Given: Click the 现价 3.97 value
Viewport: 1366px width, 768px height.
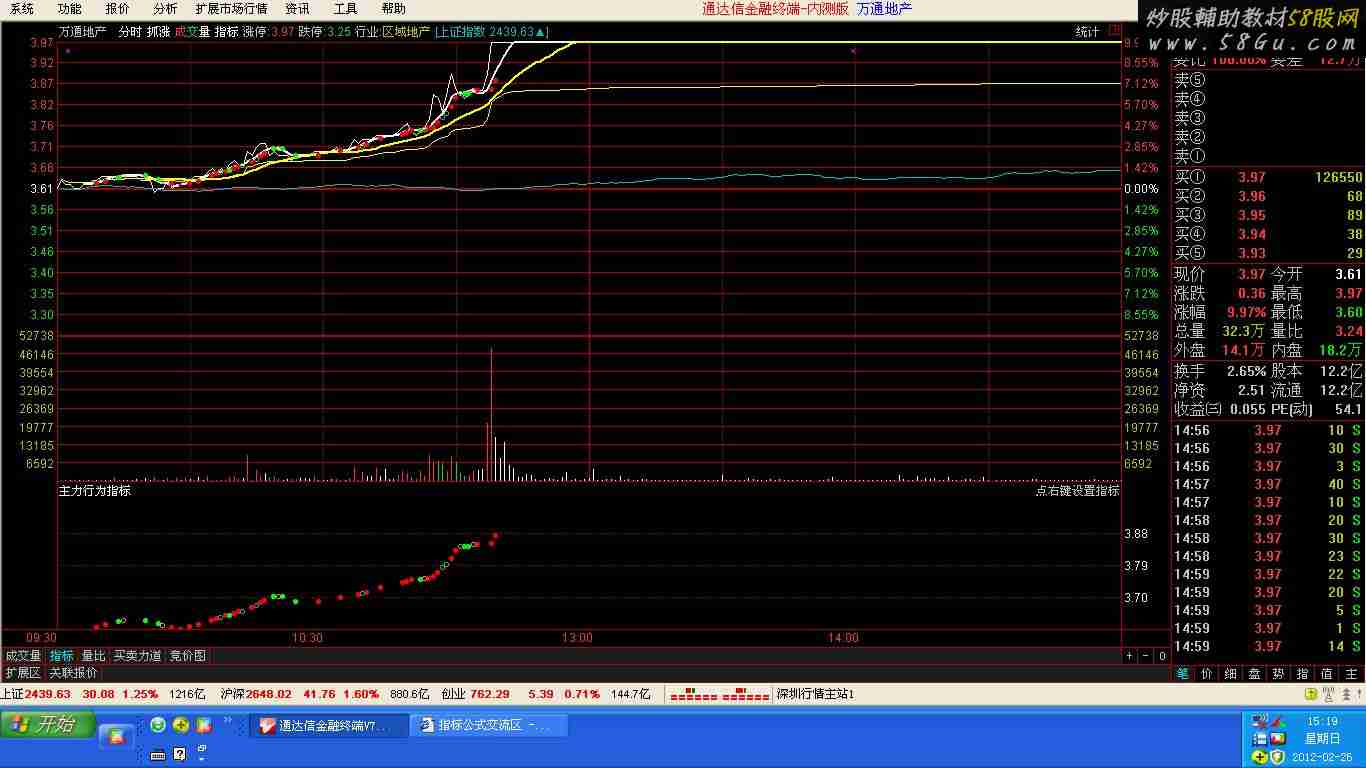Looking at the screenshot, I should 1252,274.
